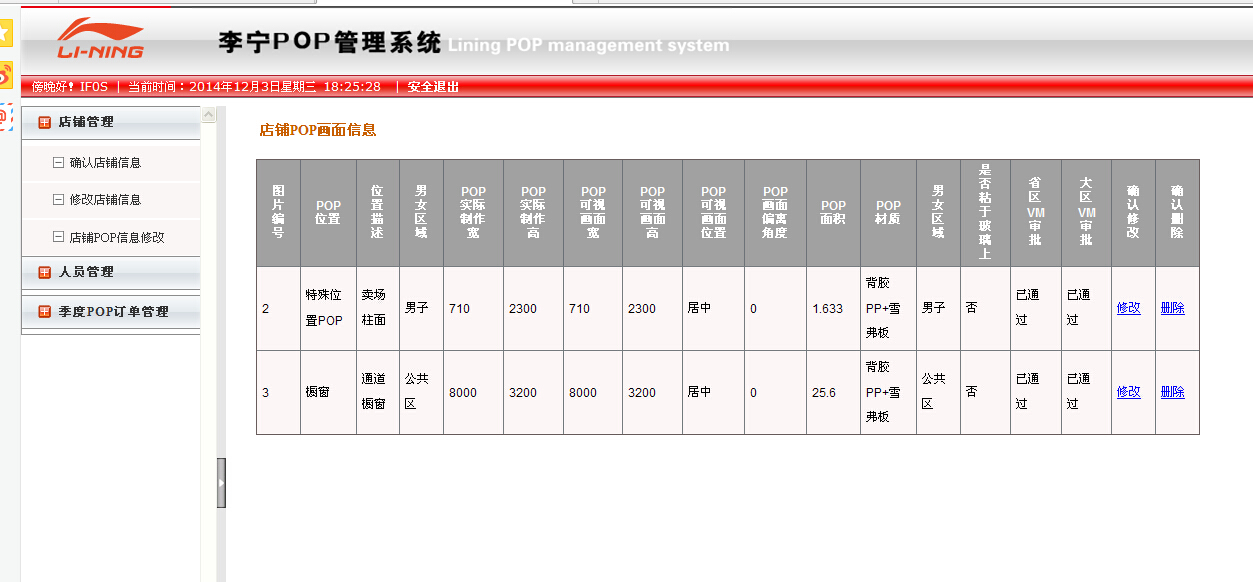The width and height of the screenshot is (1253, 582).
Task: Click area value 1.633
Action: coord(828,309)
